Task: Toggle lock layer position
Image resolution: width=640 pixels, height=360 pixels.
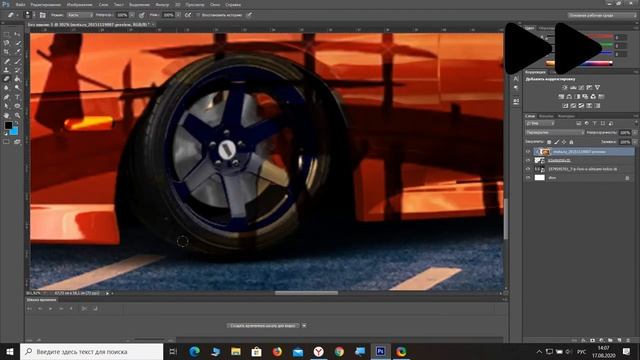Action: pyautogui.click(x=564, y=142)
